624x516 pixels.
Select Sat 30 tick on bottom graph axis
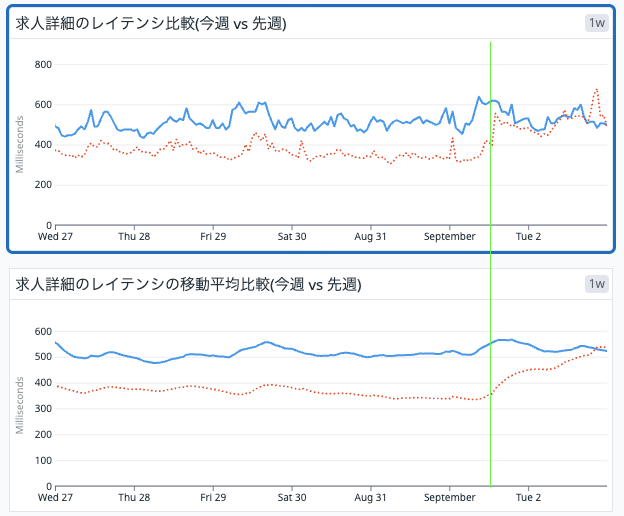292,497
